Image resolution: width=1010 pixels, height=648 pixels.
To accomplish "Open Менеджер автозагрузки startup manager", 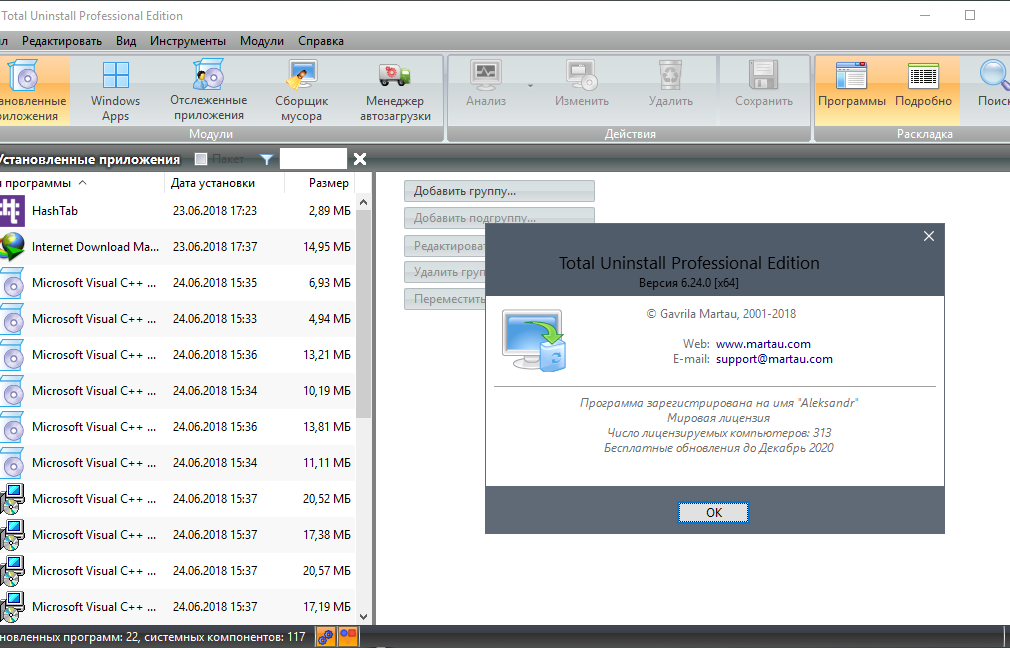I will [395, 90].
